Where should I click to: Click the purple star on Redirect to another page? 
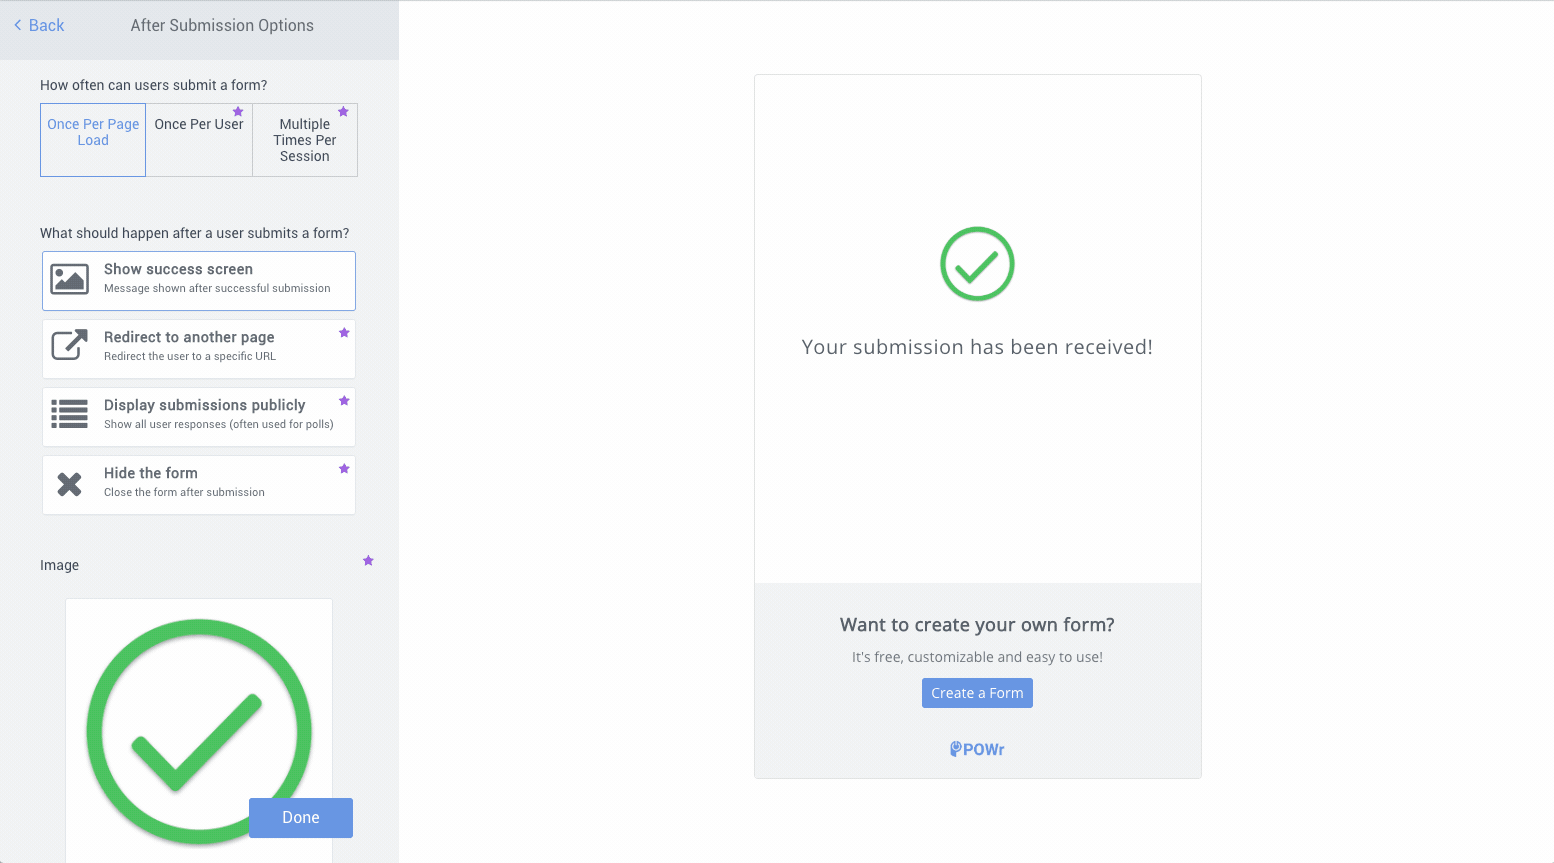pyautogui.click(x=344, y=331)
